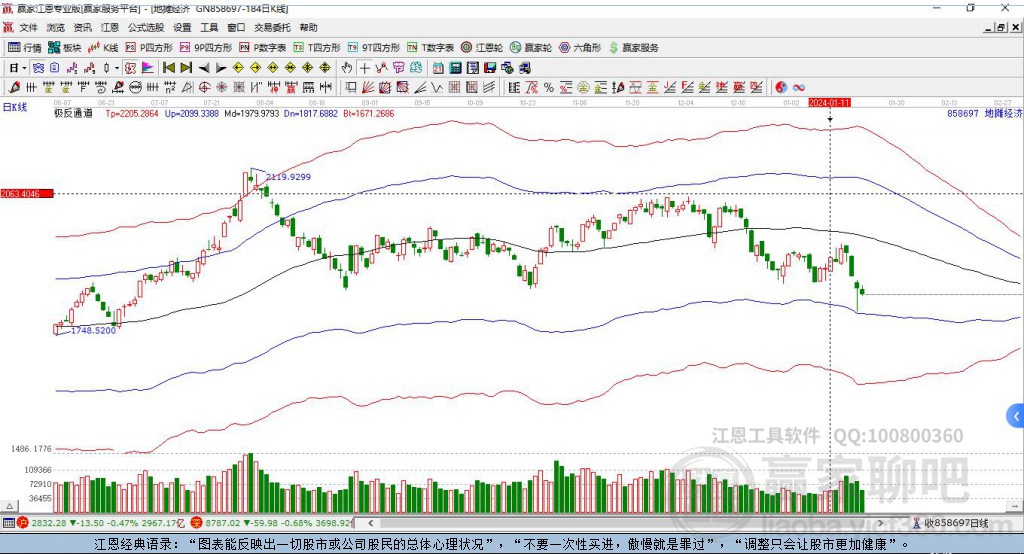The height and width of the screenshot is (554, 1024).
Task: Select the hand pan tool
Action: [347, 68]
